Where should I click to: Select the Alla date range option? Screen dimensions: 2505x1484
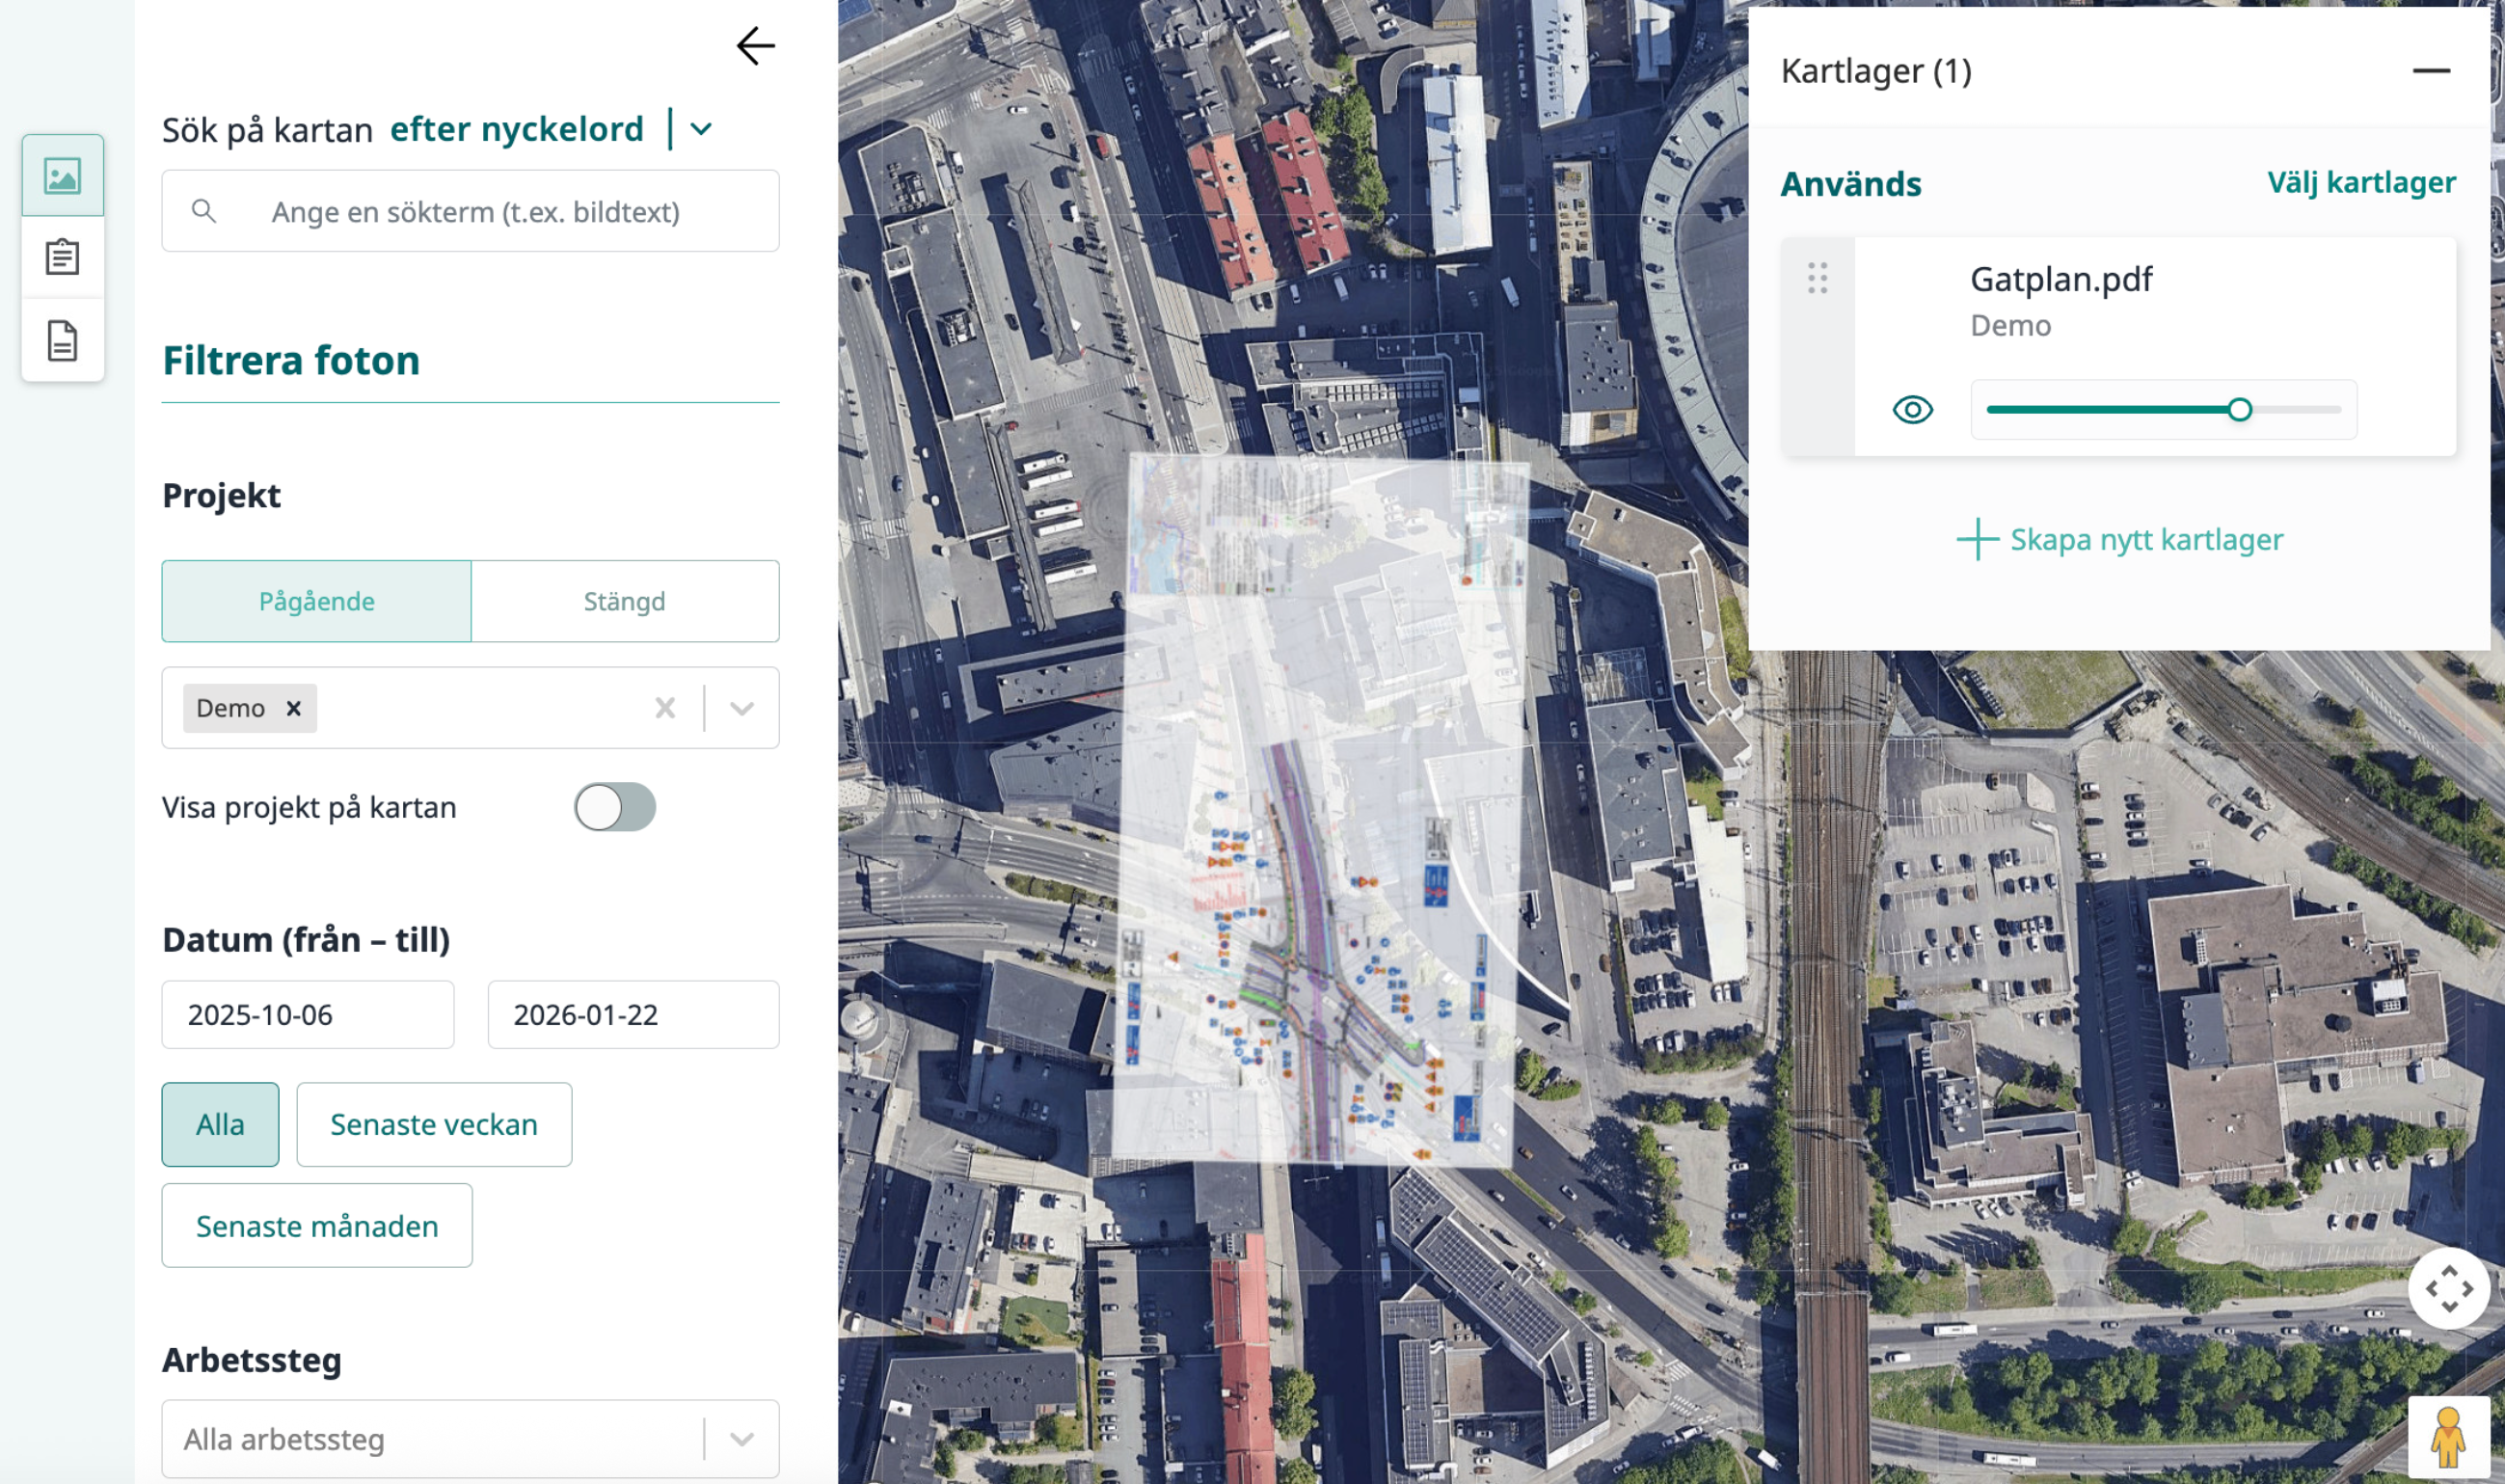pos(220,1124)
